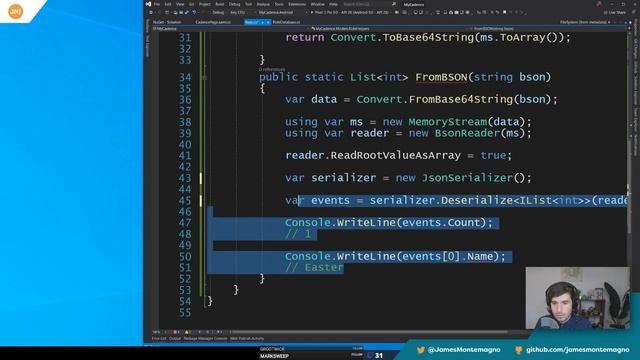
Task: Open the Debug menu
Action: coord(234,4)
